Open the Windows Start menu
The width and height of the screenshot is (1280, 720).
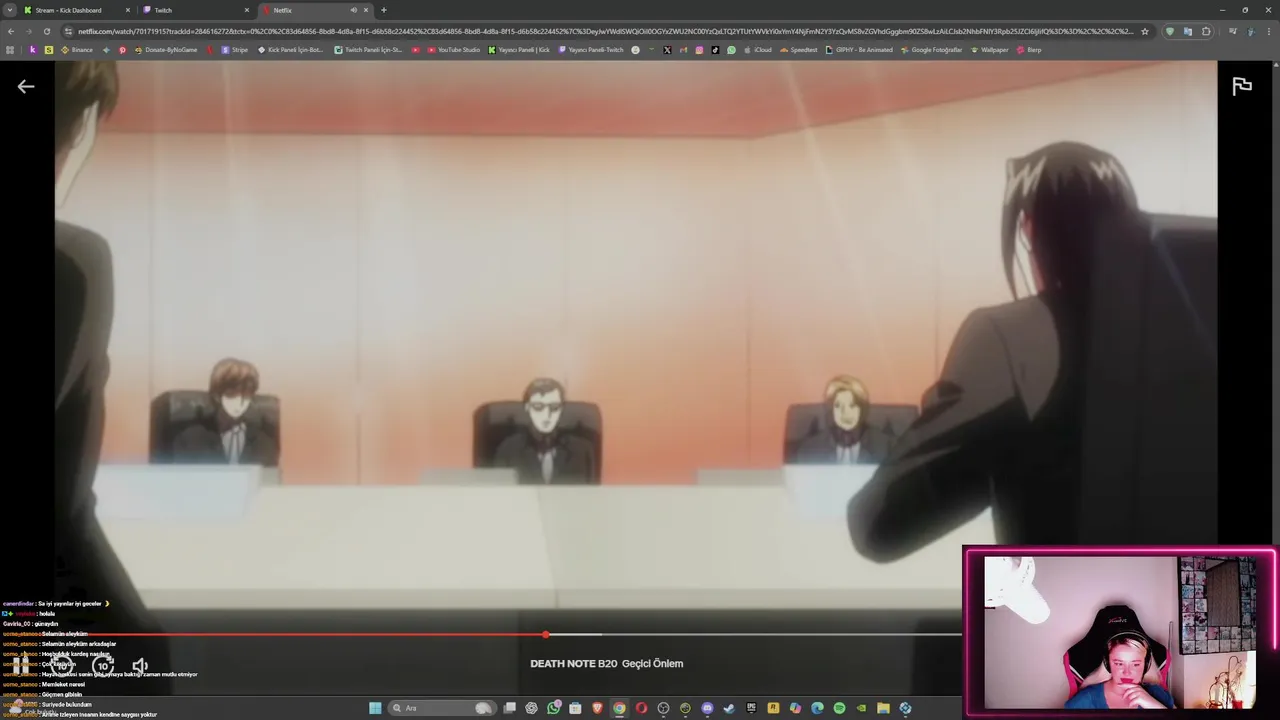point(374,708)
